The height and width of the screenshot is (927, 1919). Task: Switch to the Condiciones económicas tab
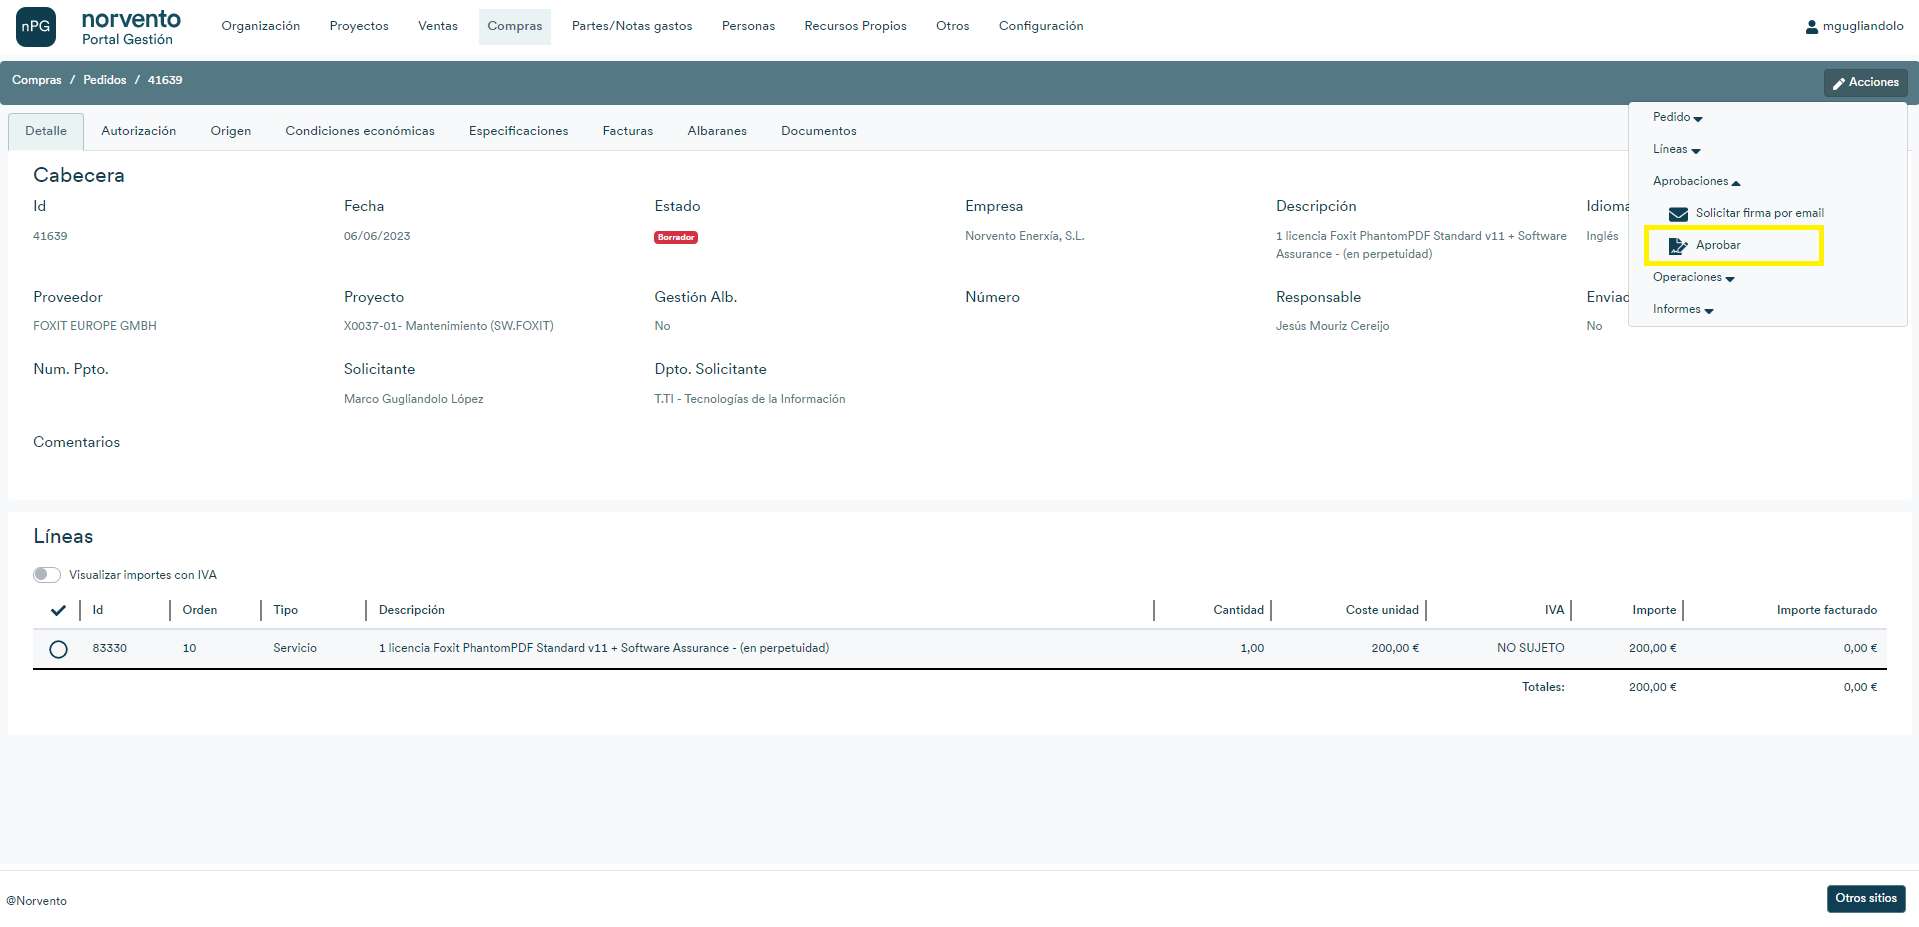[x=360, y=131]
